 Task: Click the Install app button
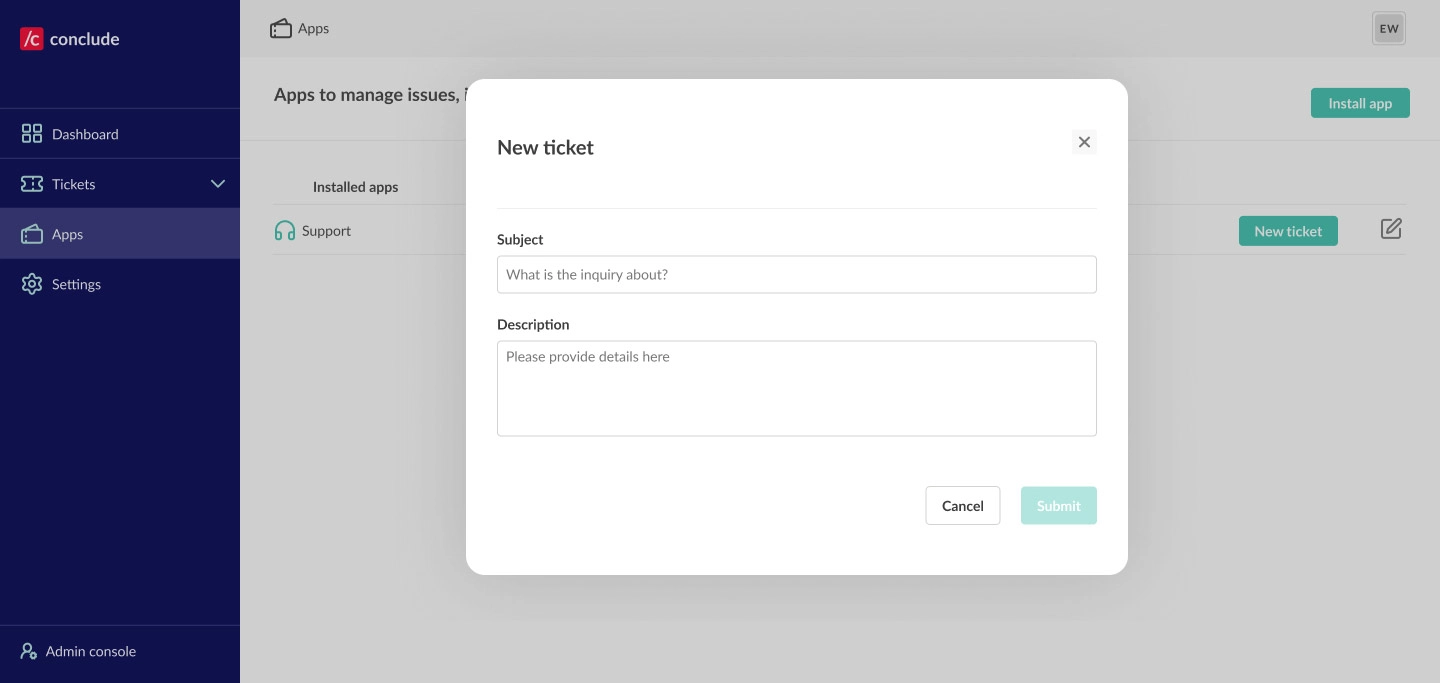coord(1359,103)
